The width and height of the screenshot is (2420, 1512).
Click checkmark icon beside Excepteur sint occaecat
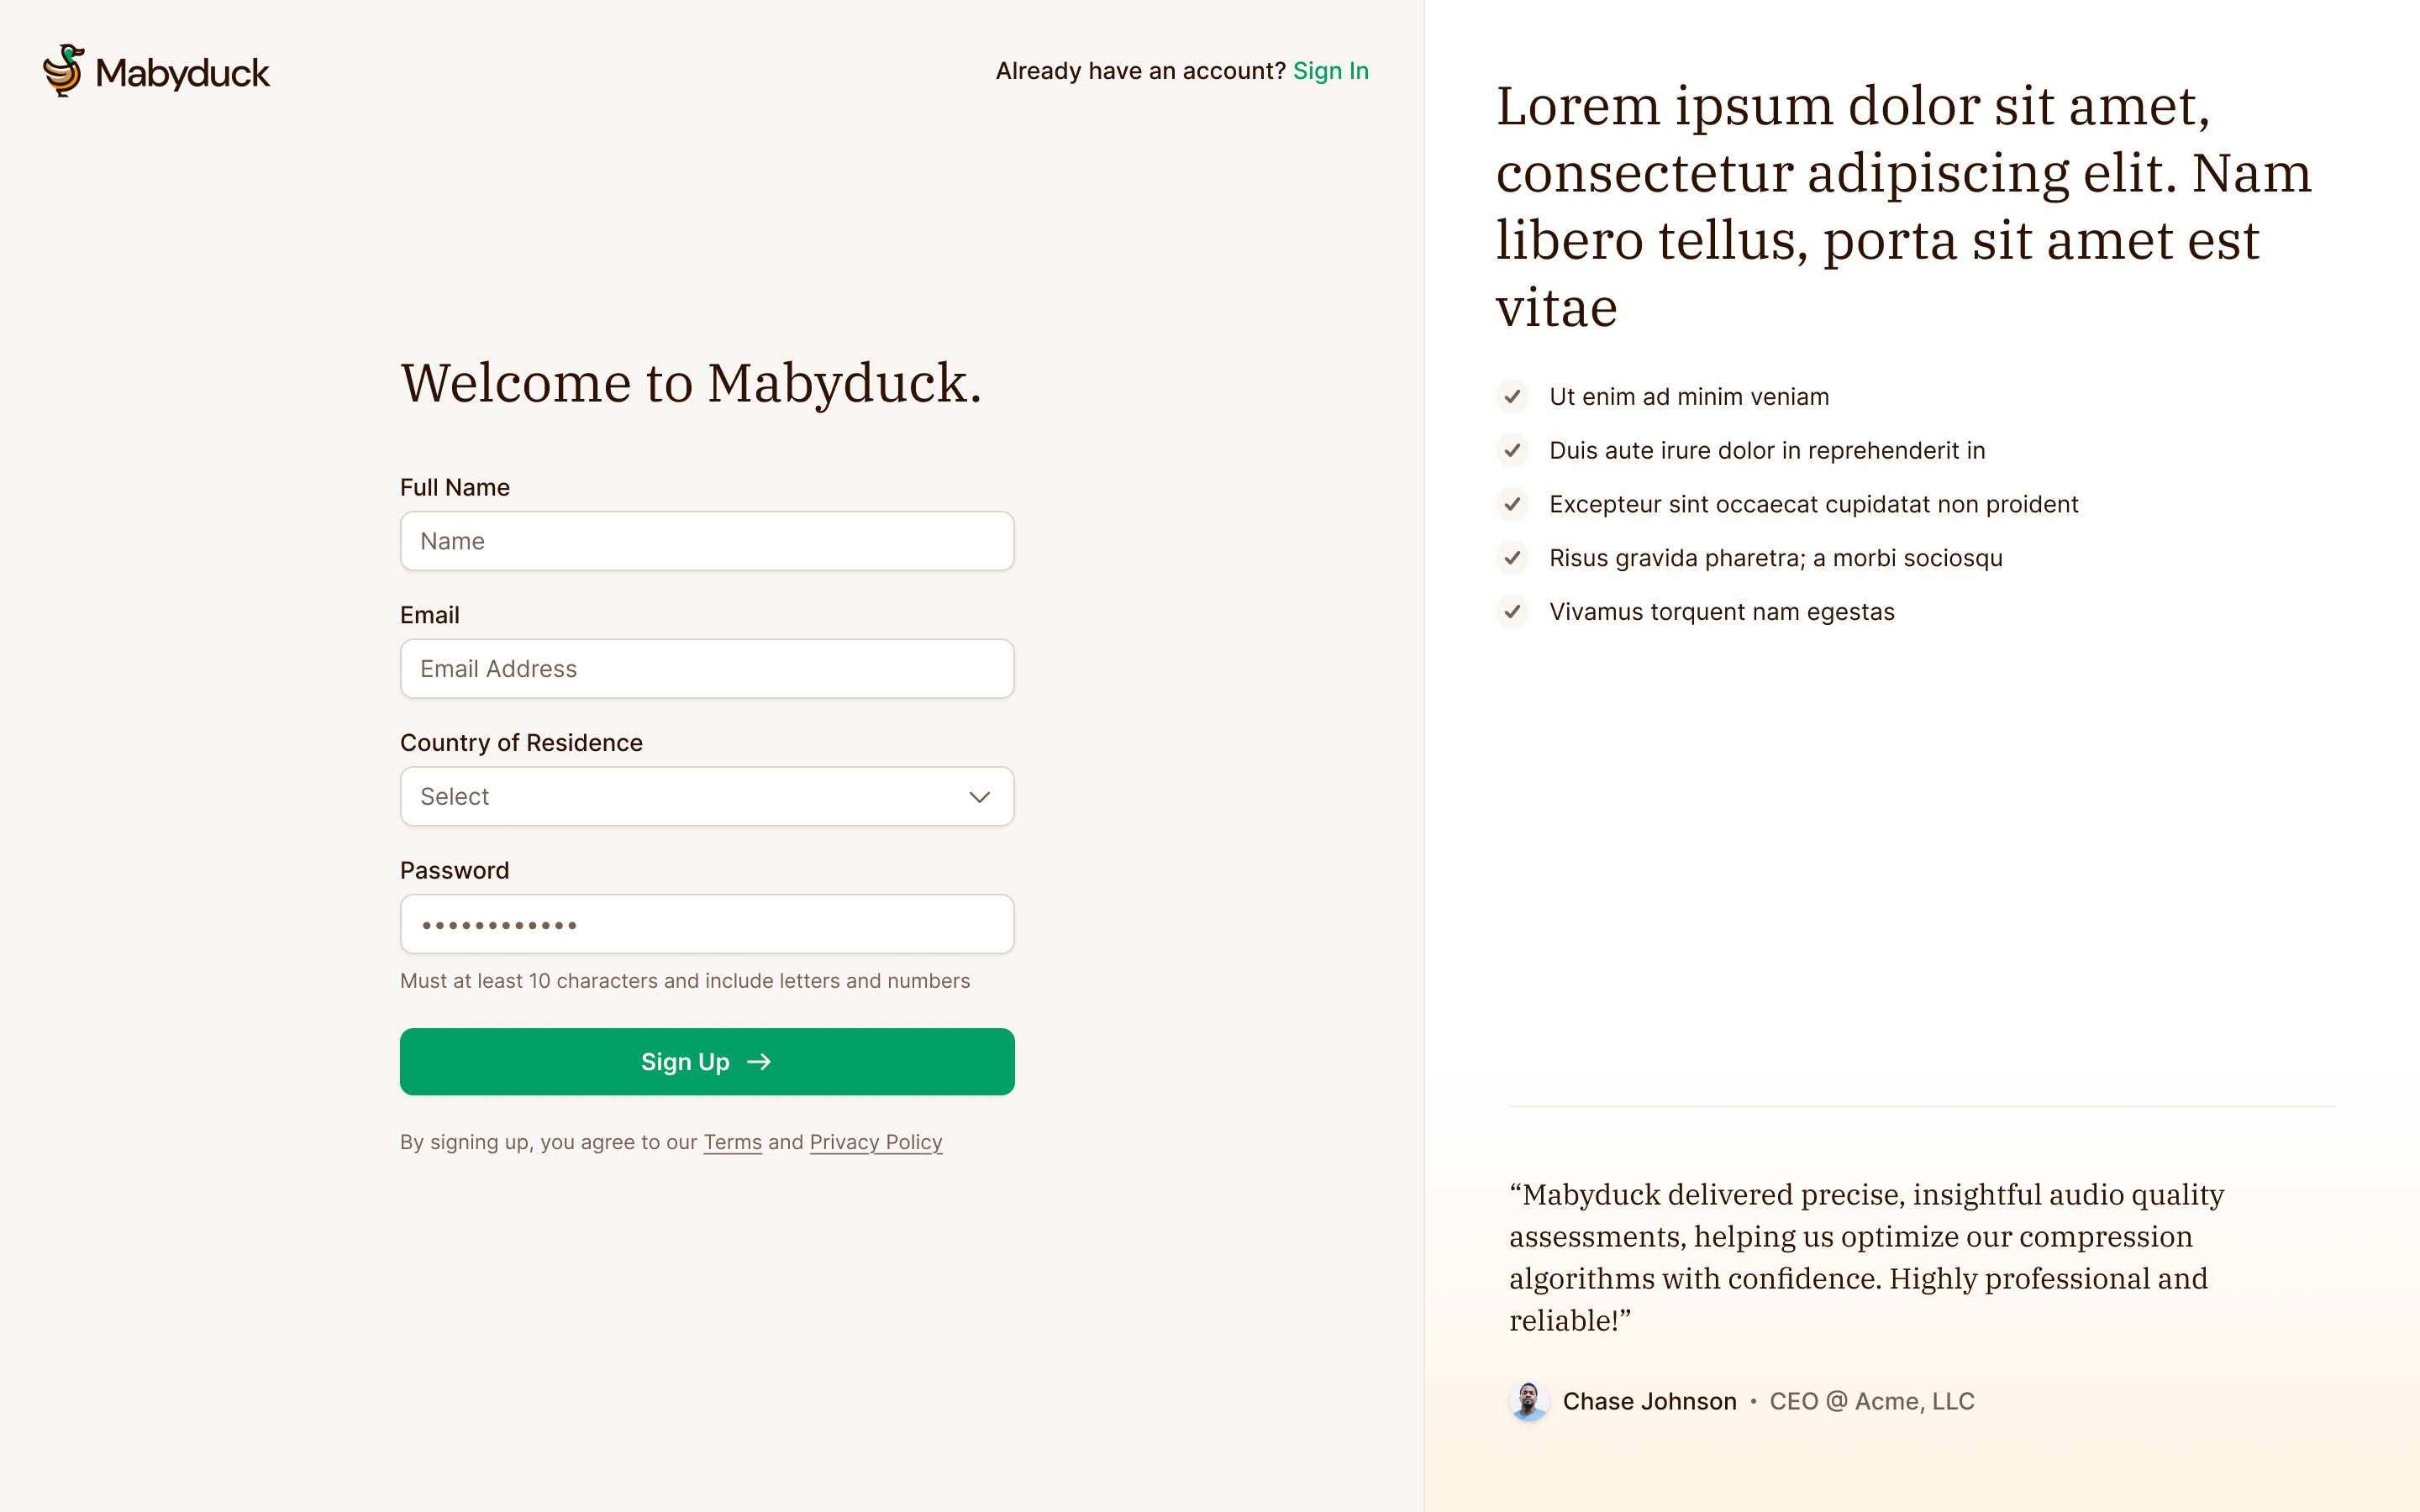[x=1512, y=504]
